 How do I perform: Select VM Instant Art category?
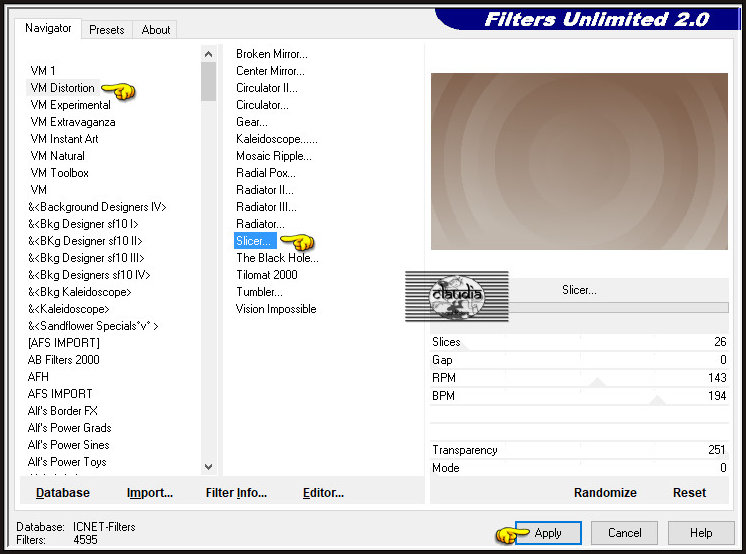[64, 139]
